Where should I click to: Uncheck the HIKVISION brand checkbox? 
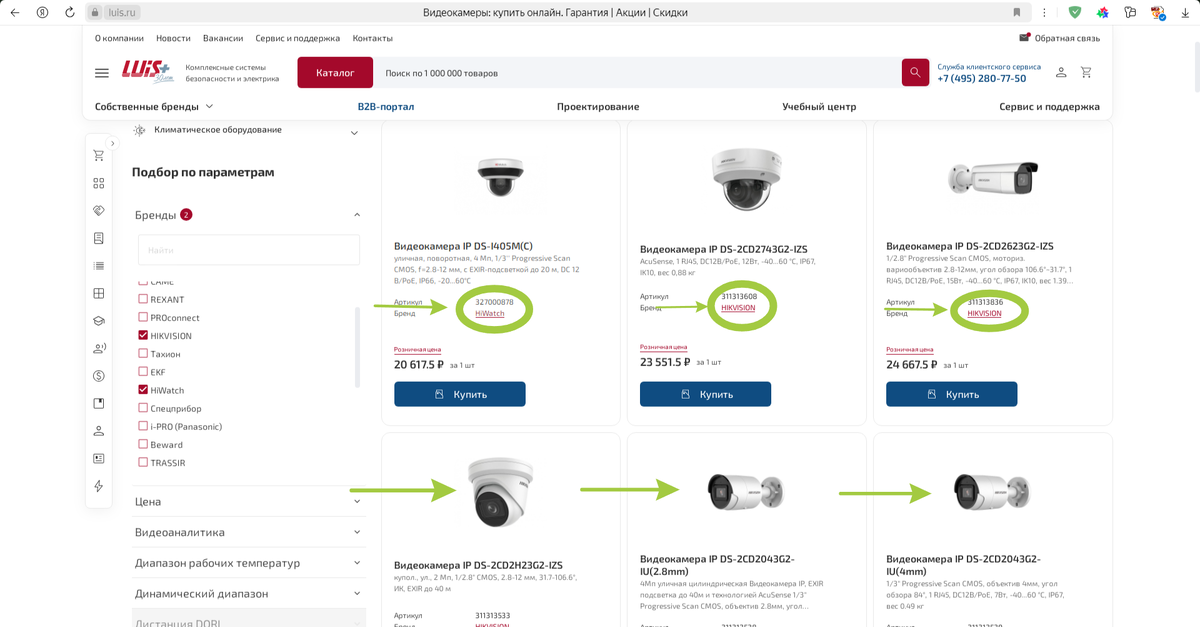143,336
